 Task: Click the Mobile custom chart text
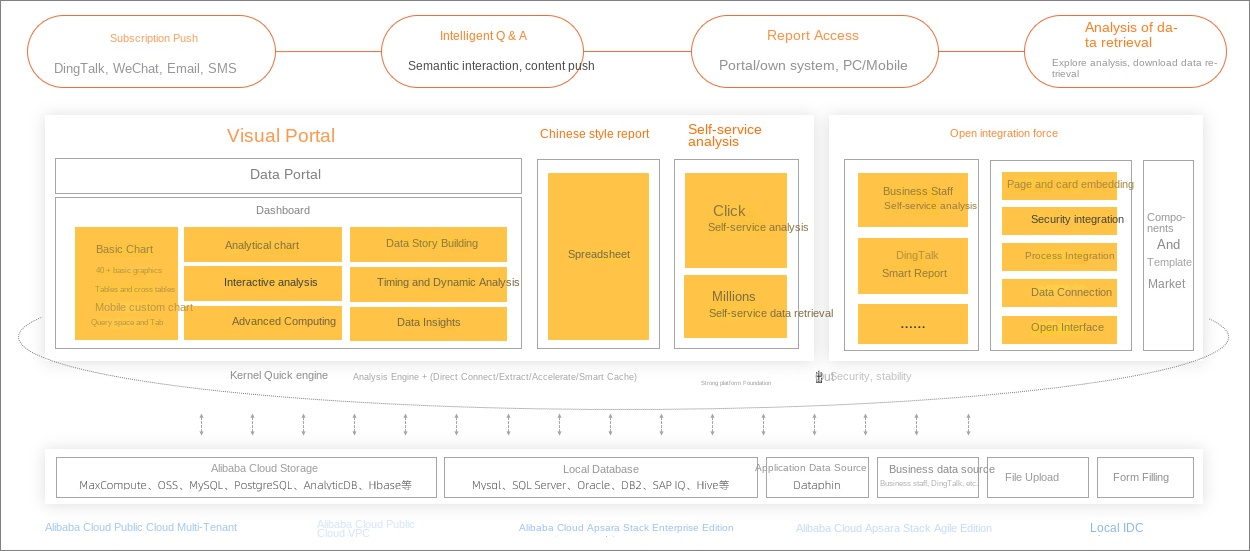click(x=144, y=307)
